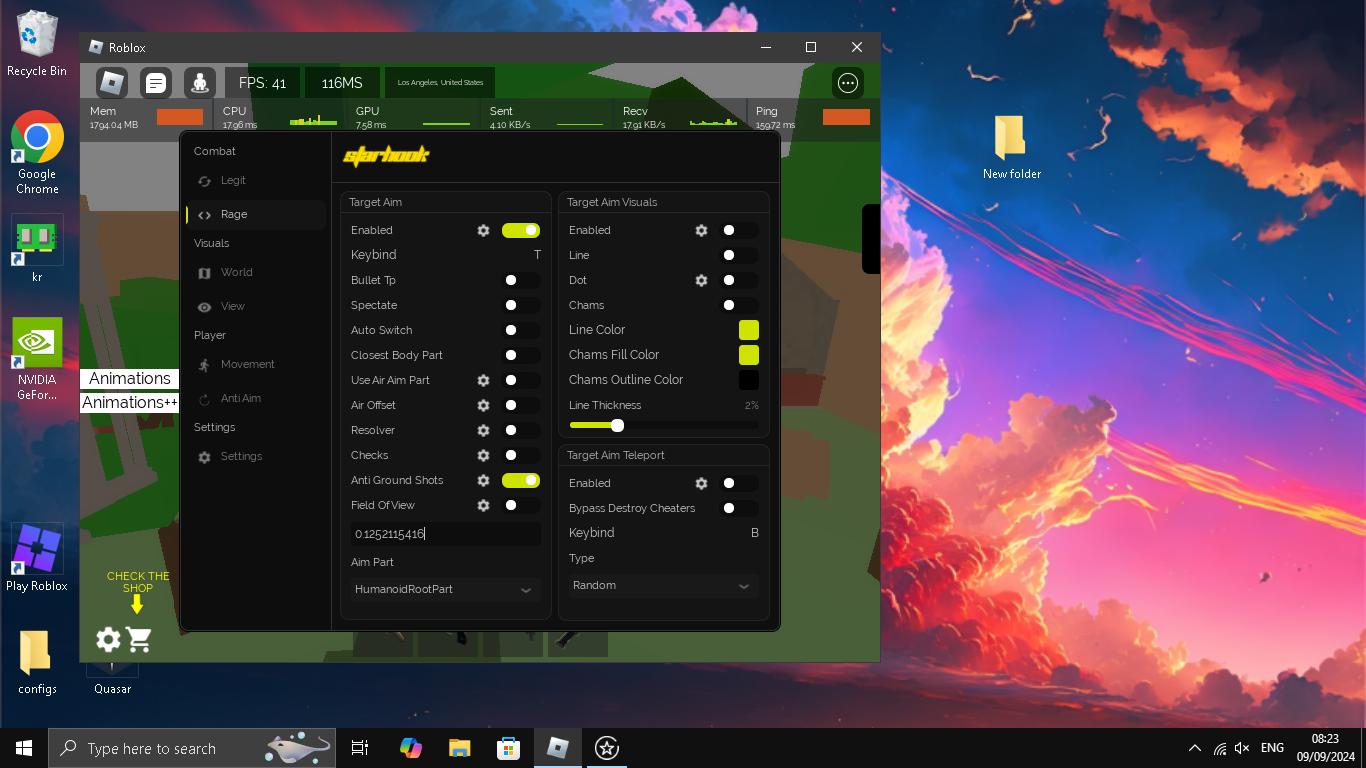1366x768 pixels.
Task: Select the Rage combat tab
Action: 256,214
